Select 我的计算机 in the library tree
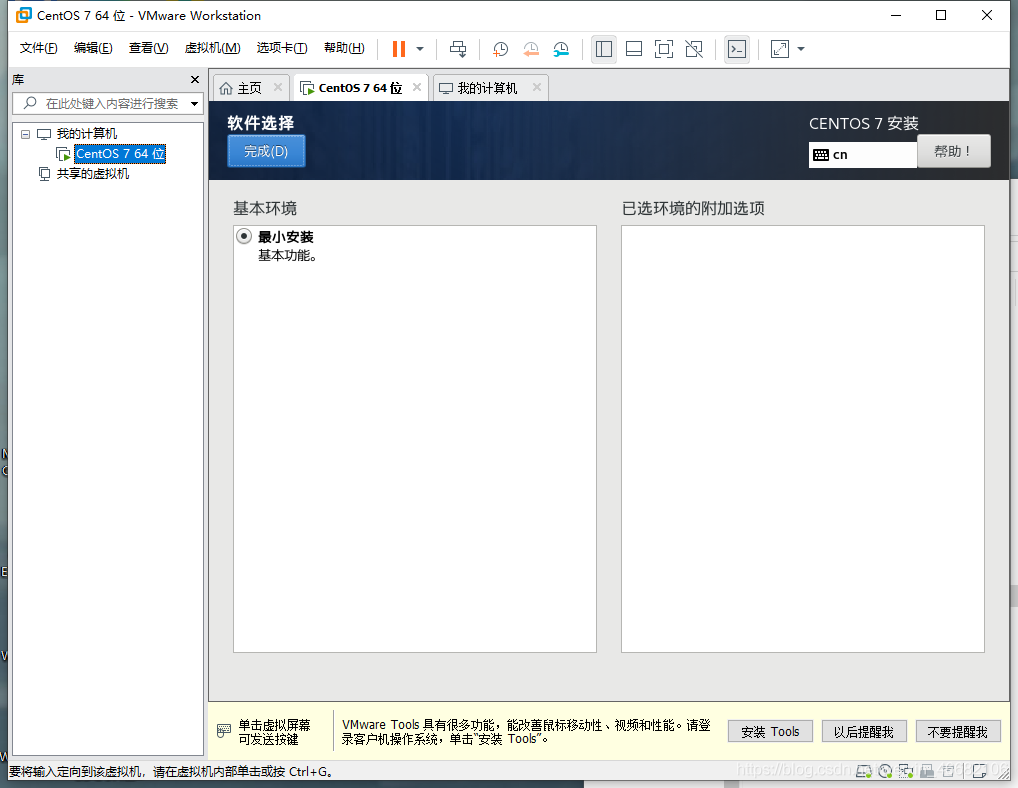The width and height of the screenshot is (1018, 788). 86,134
